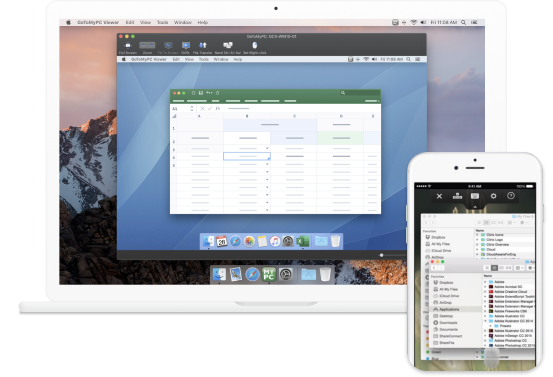
Task: Open Notes in the remote session dock
Action: click(x=262, y=241)
